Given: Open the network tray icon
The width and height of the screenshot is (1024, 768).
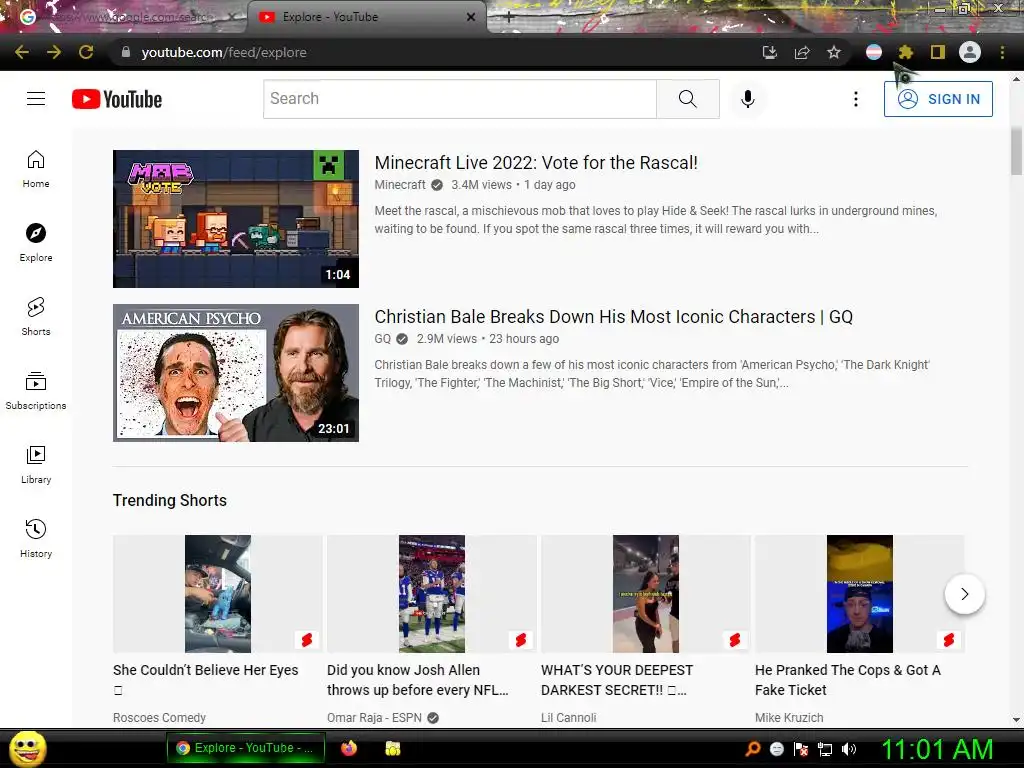Looking at the screenshot, I should 825,749.
